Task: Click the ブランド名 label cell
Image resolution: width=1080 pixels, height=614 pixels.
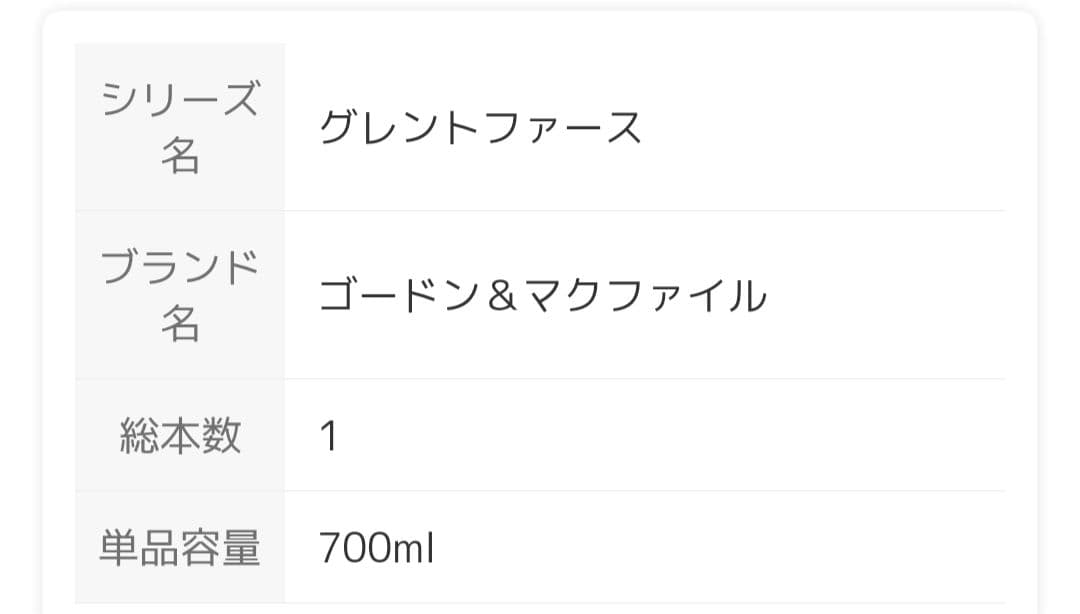Action: 180,295
